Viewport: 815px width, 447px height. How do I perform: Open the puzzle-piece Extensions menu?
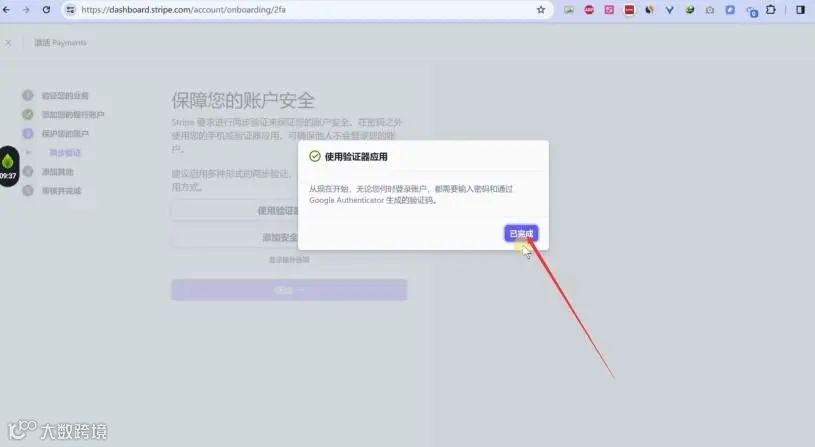pyautogui.click(x=771, y=10)
